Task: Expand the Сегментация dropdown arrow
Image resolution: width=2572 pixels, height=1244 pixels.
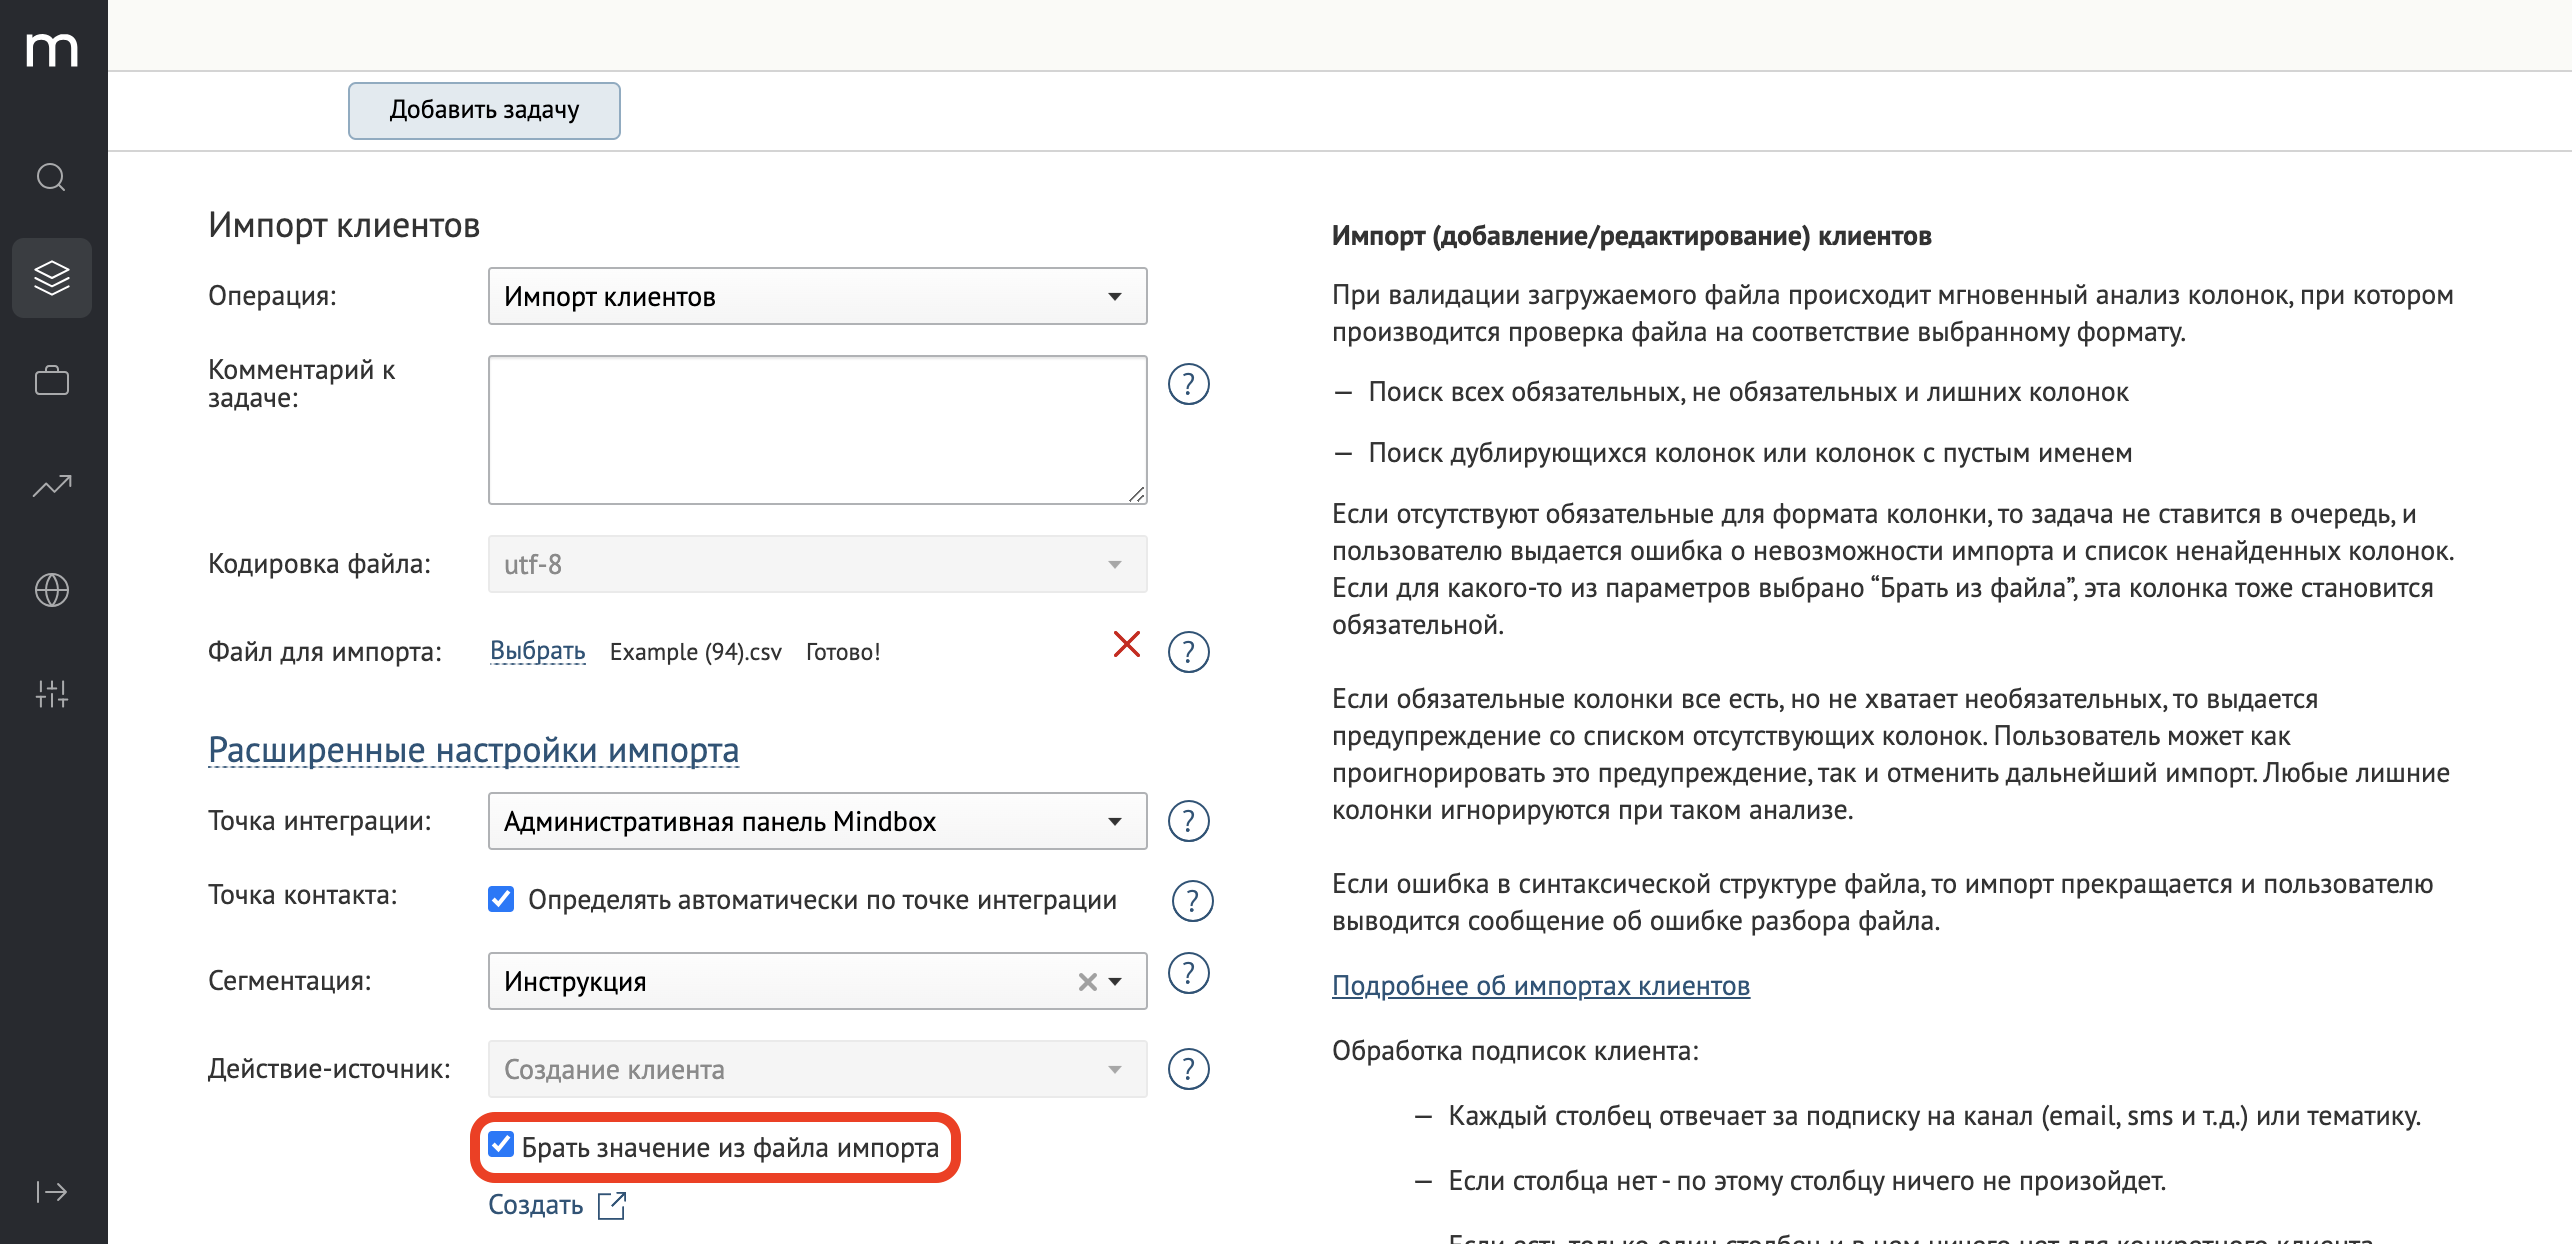Action: (1116, 982)
